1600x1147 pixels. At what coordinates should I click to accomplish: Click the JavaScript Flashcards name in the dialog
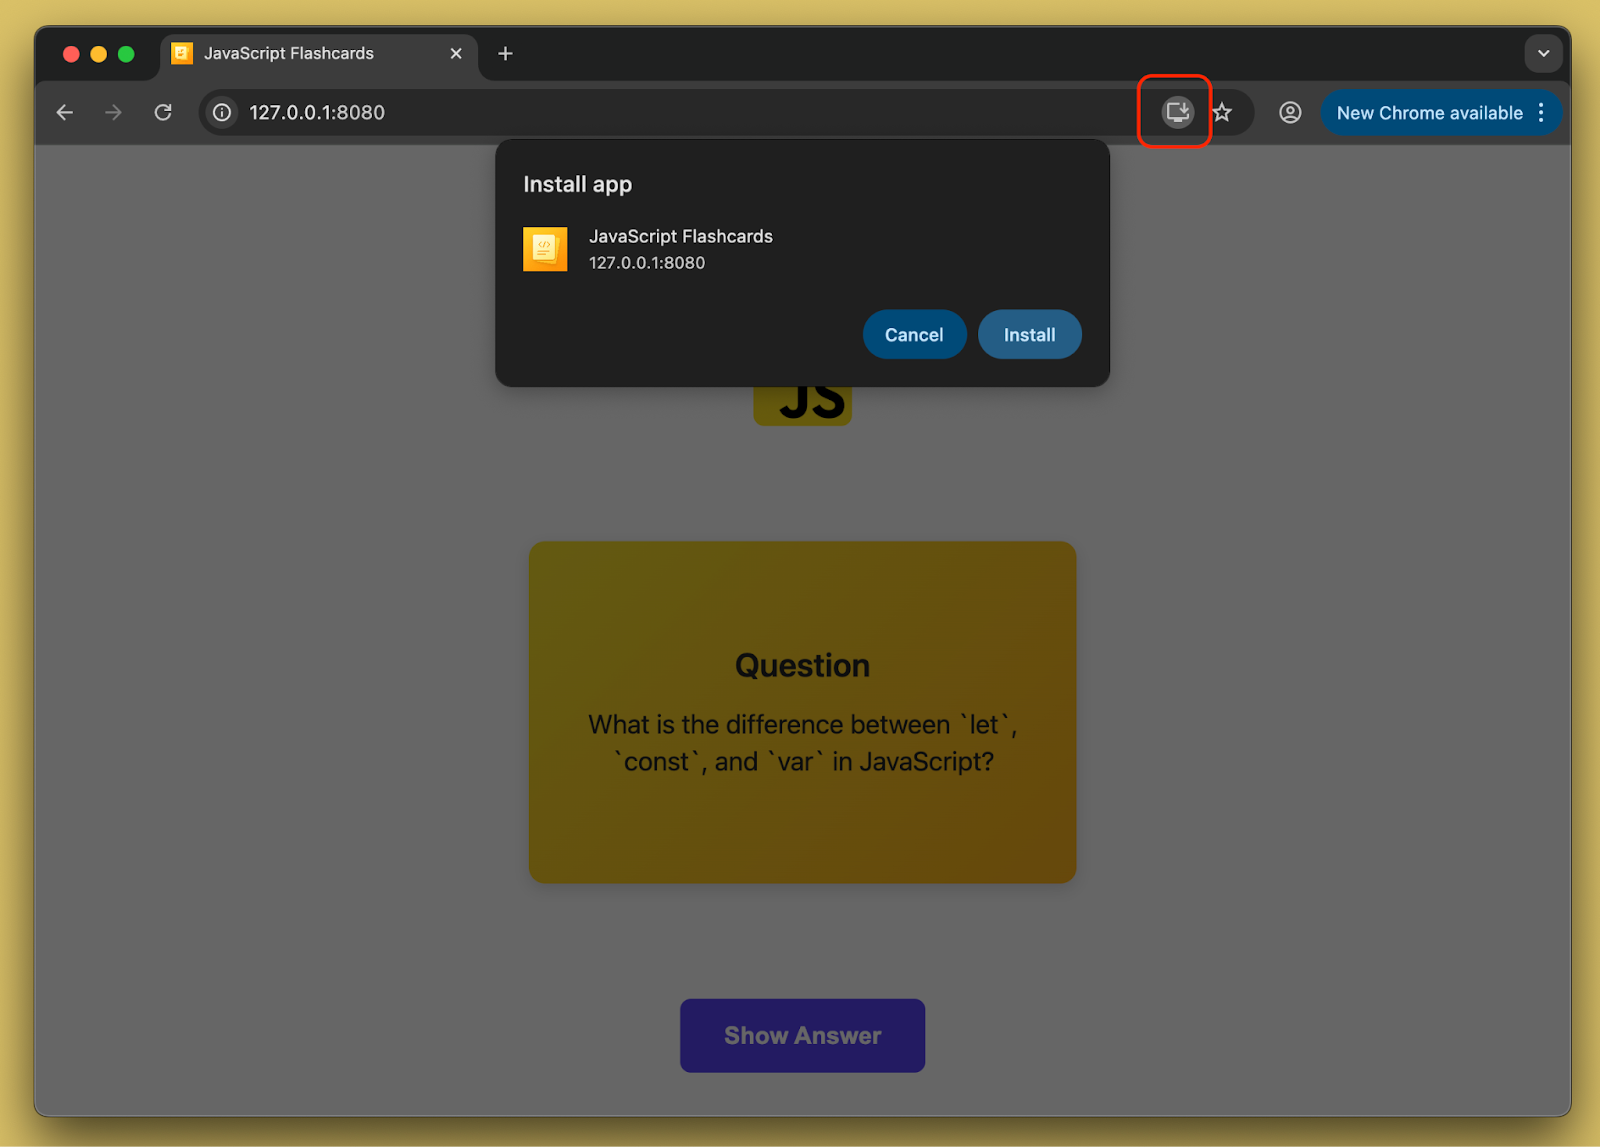pos(680,236)
